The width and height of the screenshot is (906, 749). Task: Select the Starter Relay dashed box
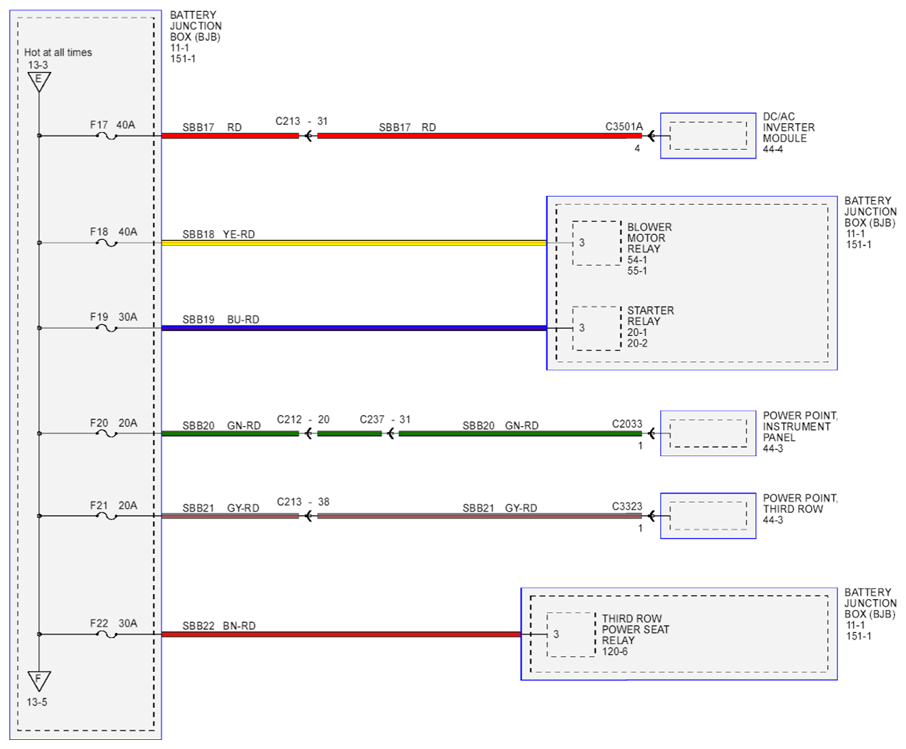597,328
